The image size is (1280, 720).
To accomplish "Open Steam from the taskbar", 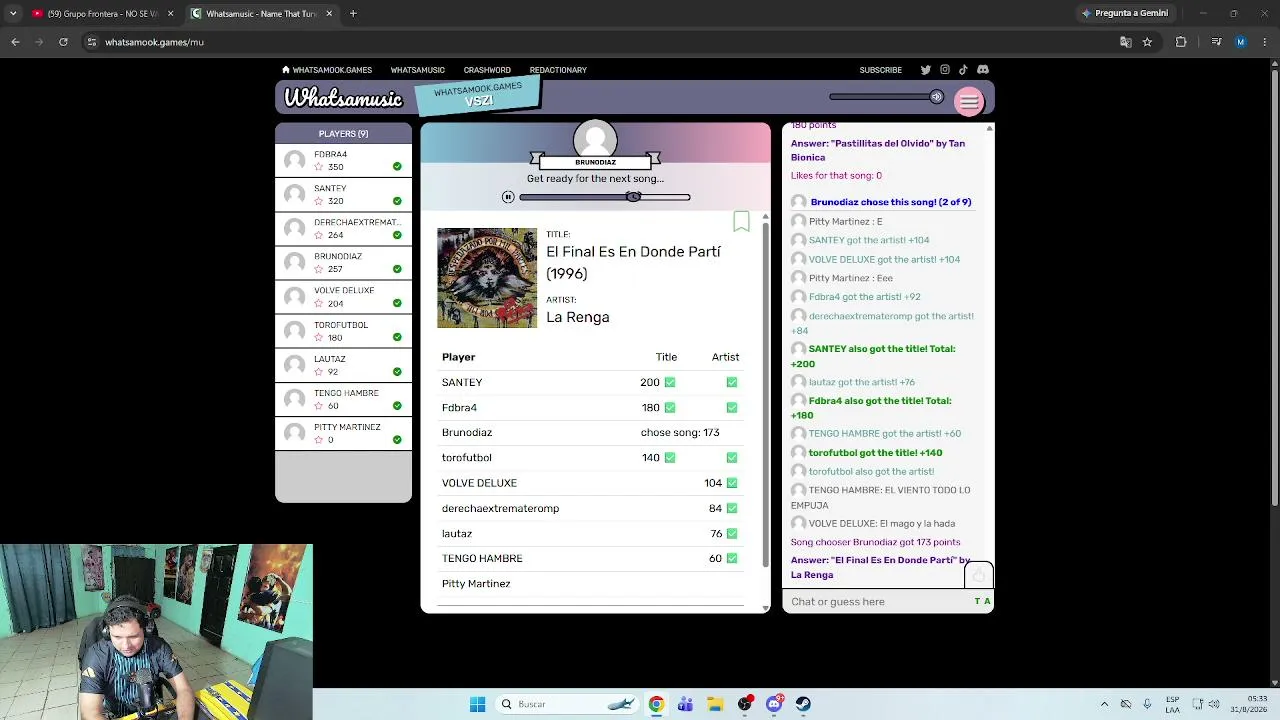I will pos(803,704).
